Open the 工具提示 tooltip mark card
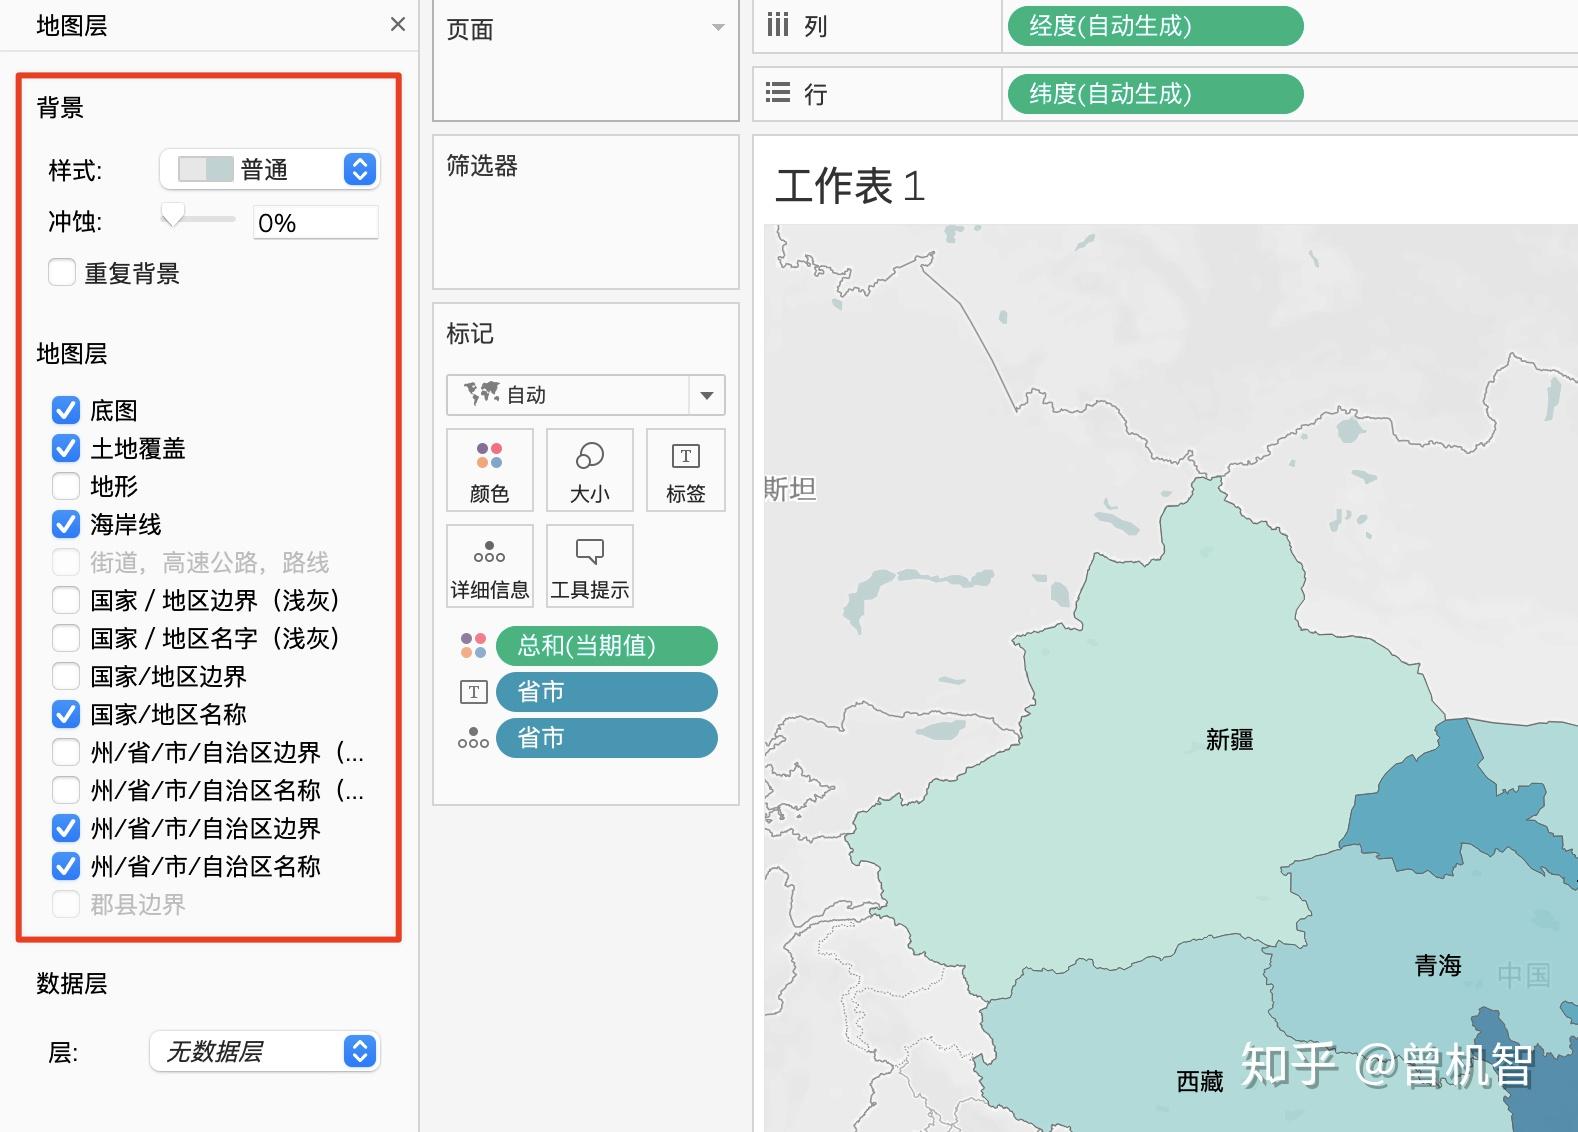This screenshot has width=1578, height=1132. click(x=590, y=566)
